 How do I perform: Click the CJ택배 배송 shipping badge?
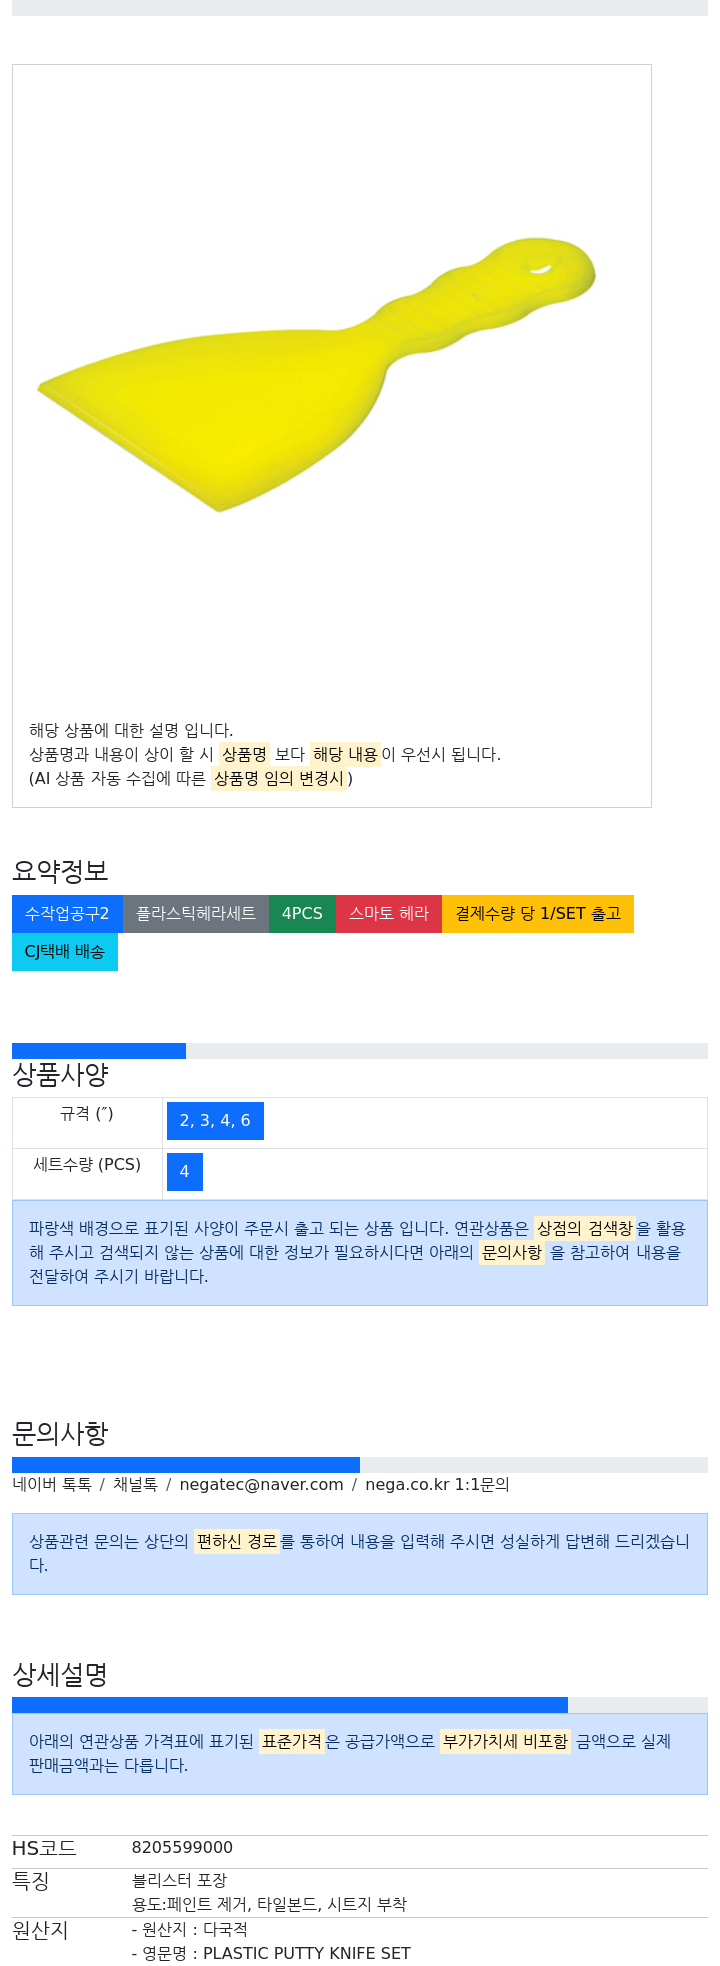click(65, 952)
